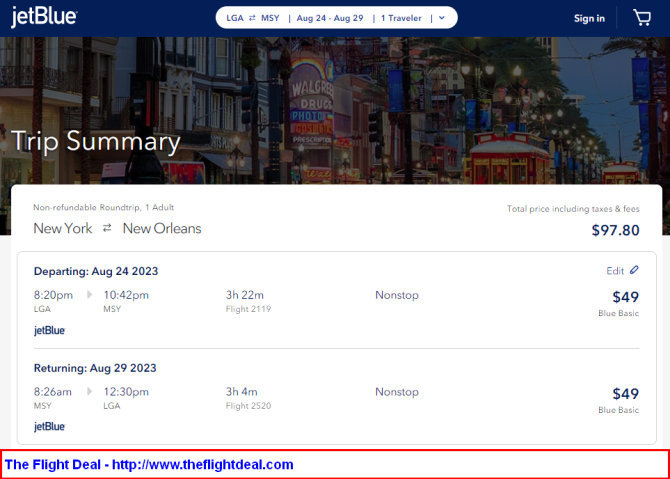Click Non-refundable Roundtrip, 1 Adult text
This screenshot has width=670, height=479.
(x=103, y=207)
